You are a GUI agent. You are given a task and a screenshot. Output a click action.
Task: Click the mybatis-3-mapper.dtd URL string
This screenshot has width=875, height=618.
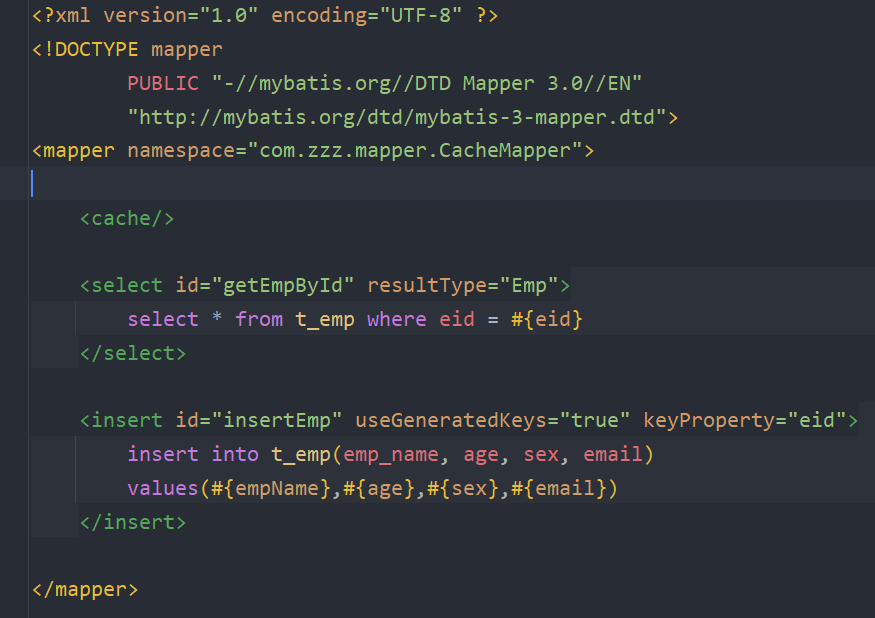pos(397,117)
